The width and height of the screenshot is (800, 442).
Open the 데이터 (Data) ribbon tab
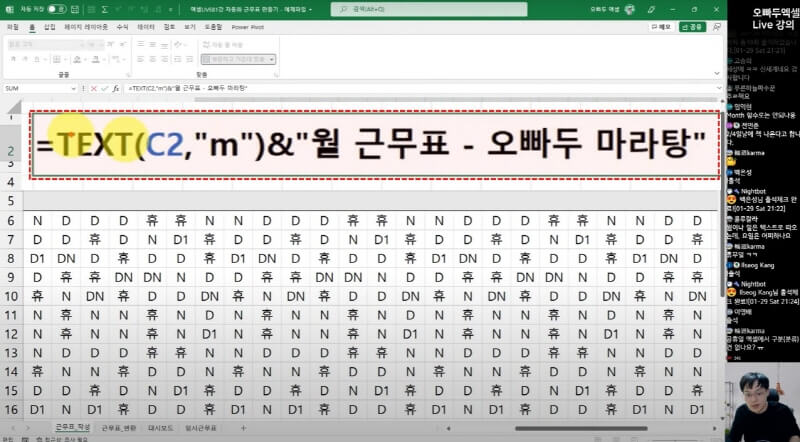click(x=145, y=27)
